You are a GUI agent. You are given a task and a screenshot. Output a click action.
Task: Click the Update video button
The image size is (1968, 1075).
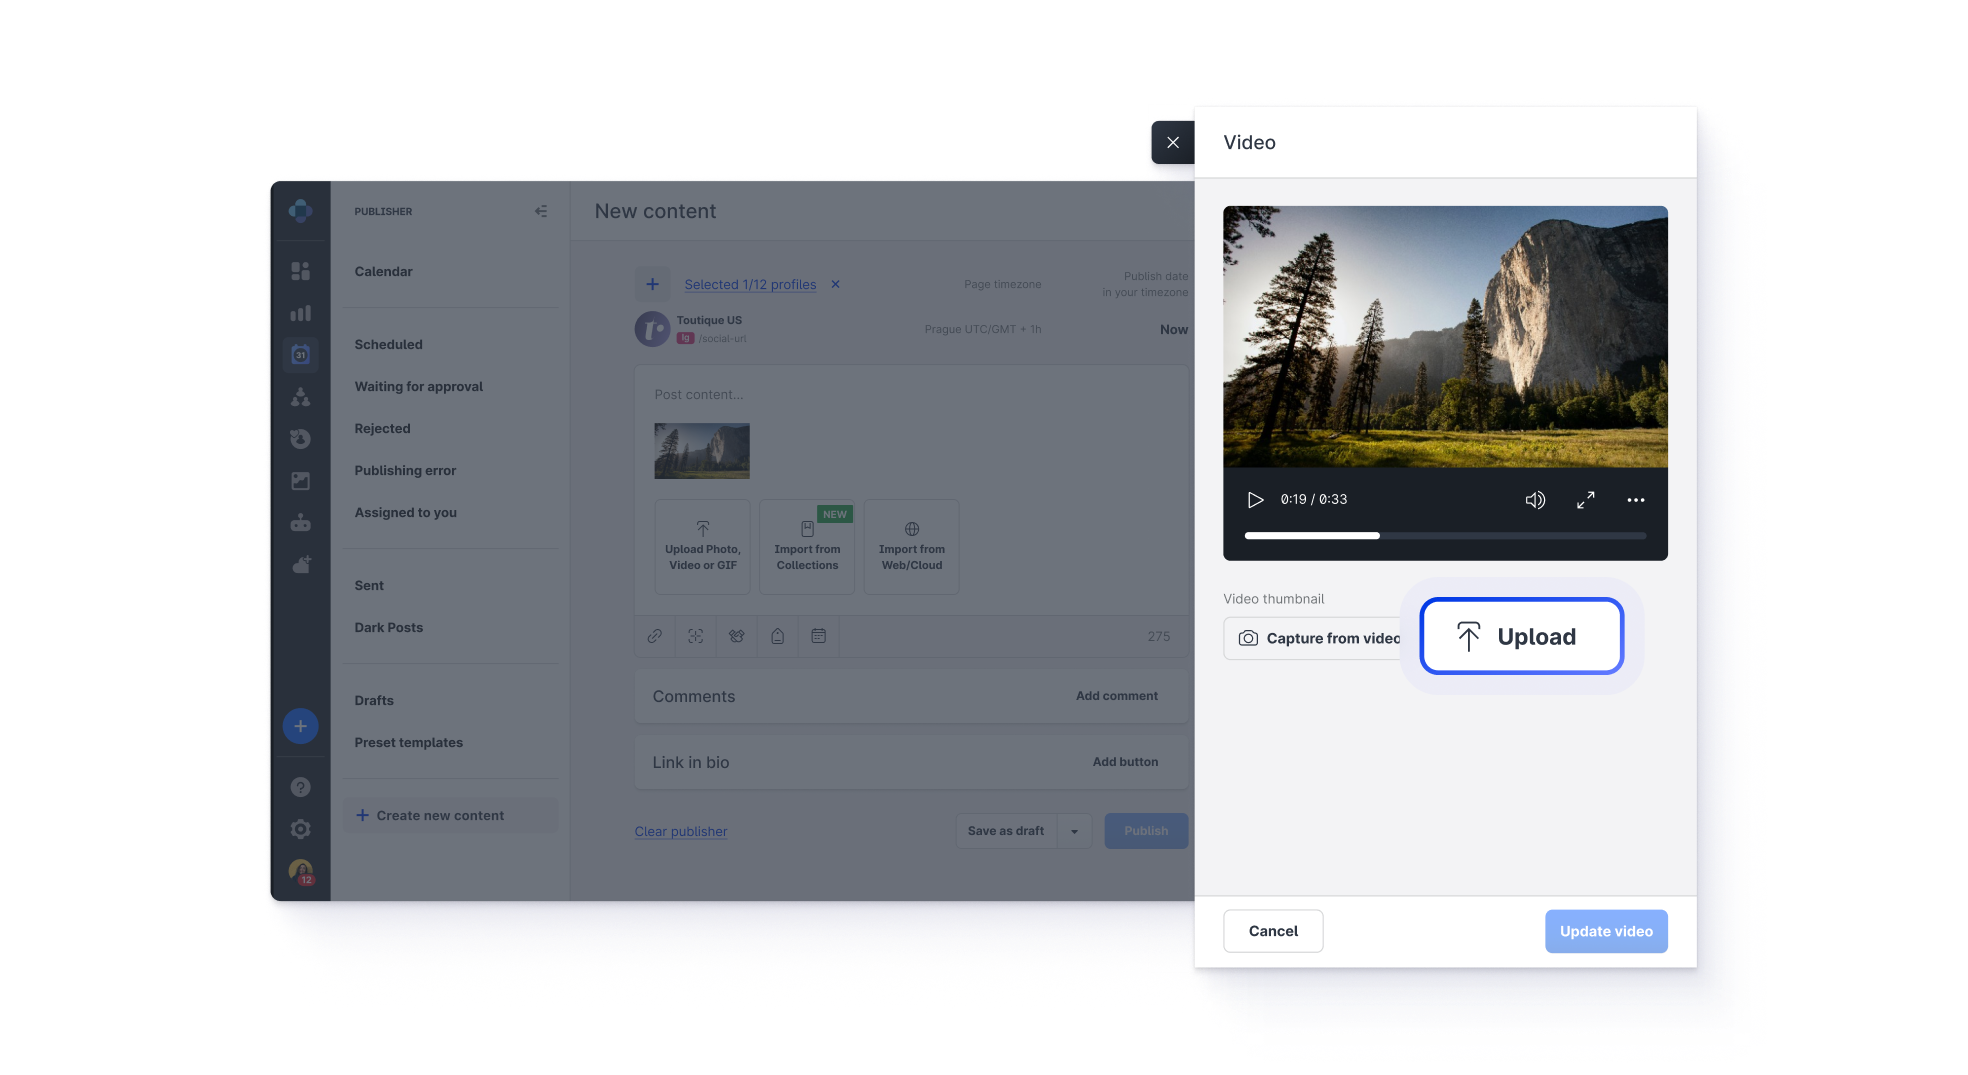(x=1605, y=931)
